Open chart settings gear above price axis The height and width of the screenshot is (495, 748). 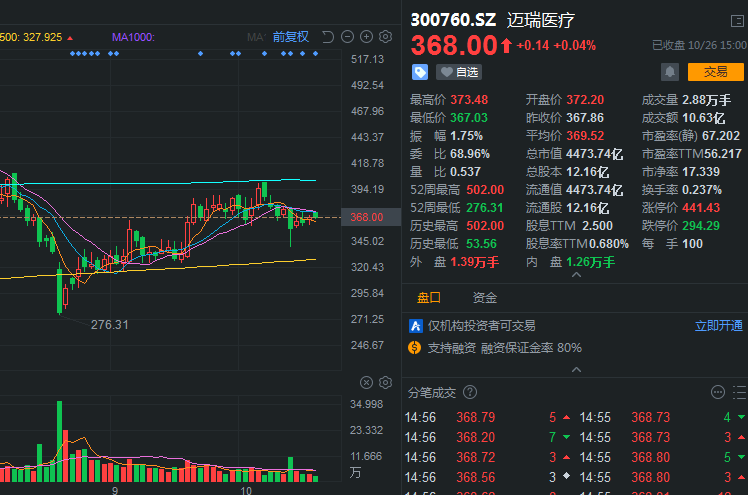(385, 37)
